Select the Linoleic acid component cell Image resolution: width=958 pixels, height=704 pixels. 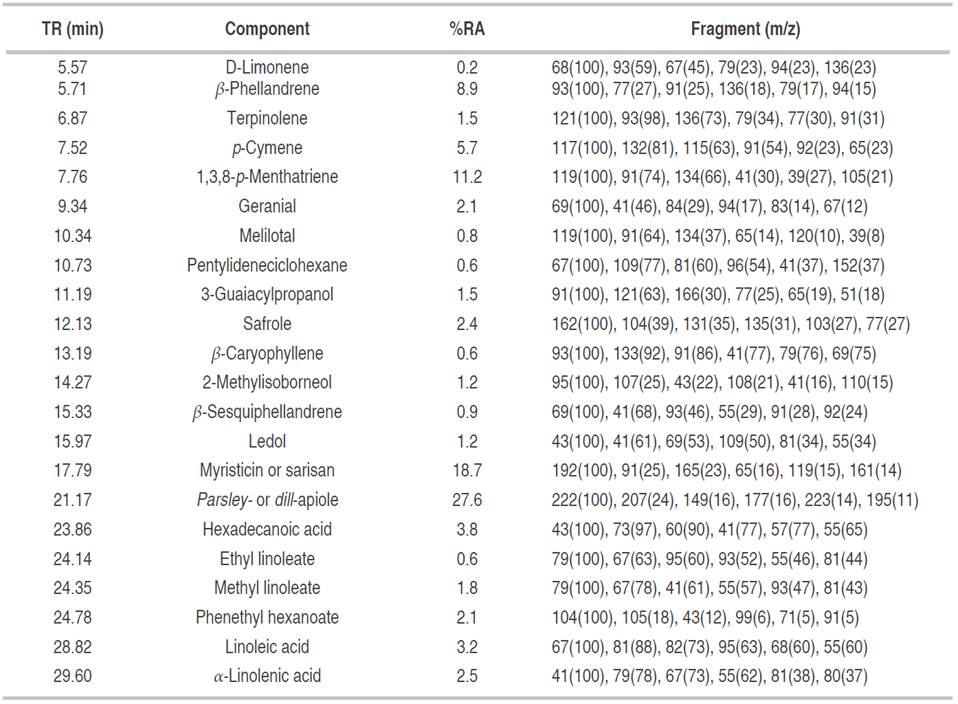(267, 647)
